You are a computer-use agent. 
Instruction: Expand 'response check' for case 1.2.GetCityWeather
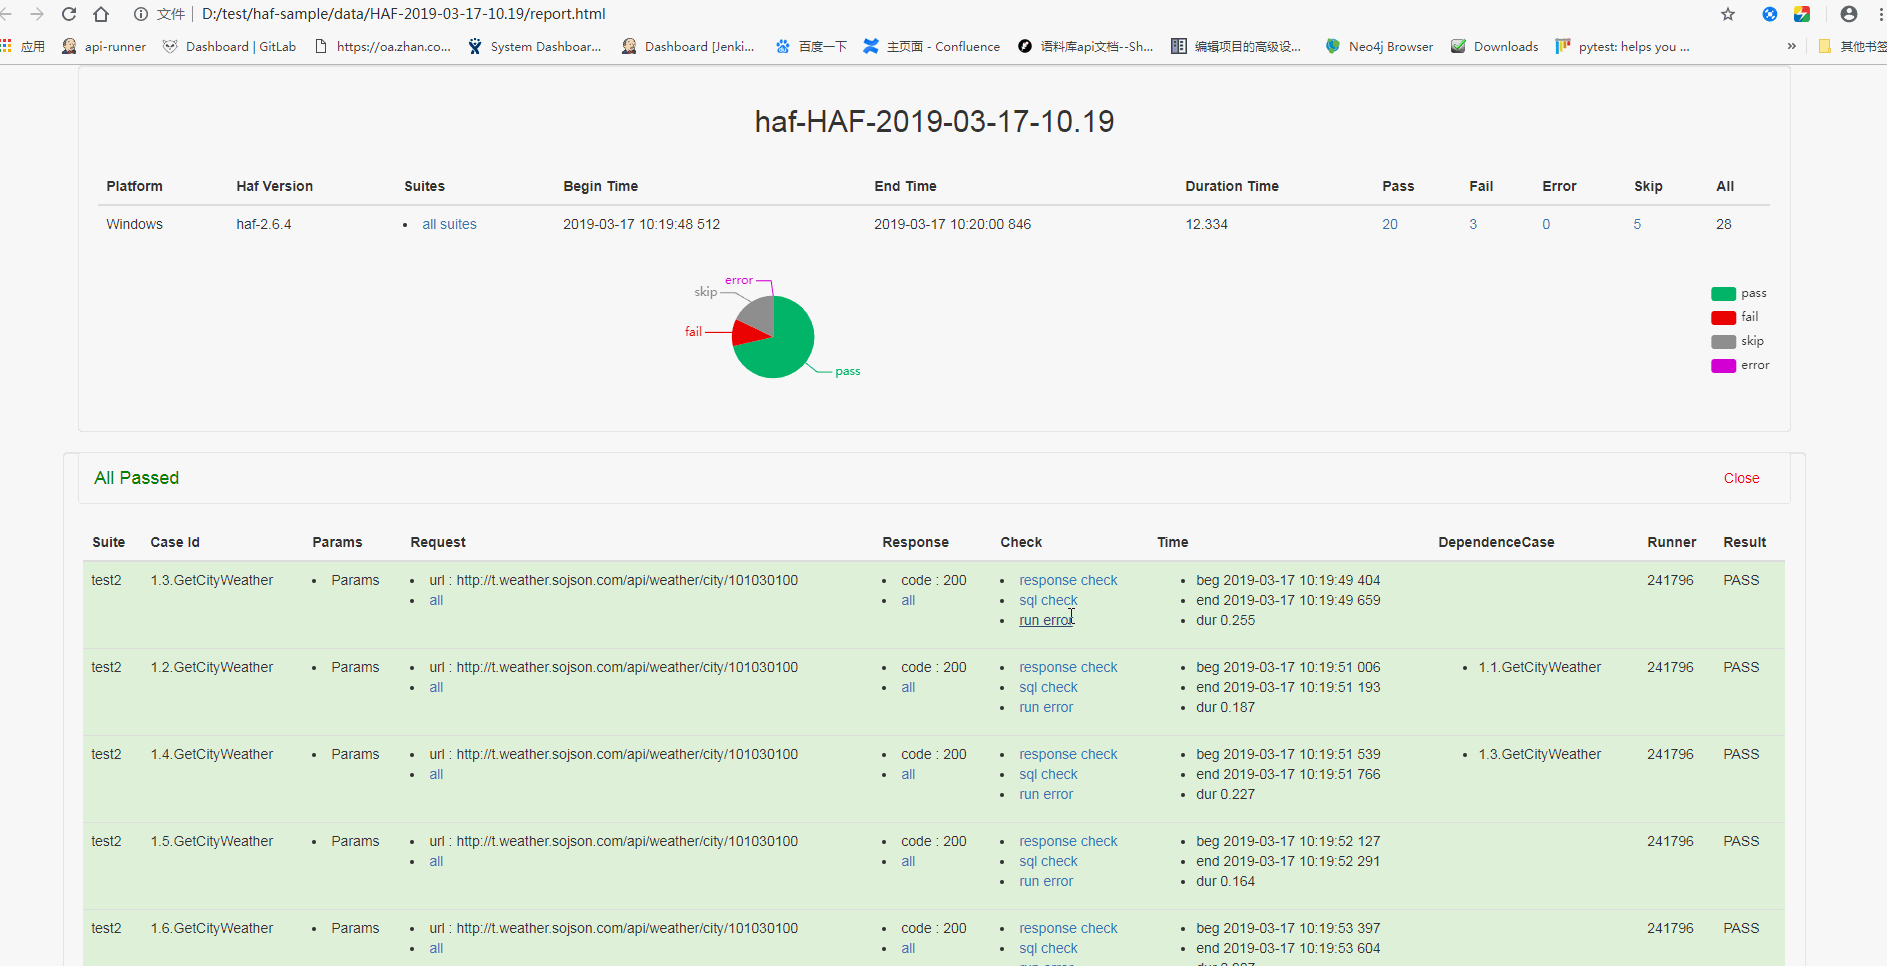coord(1068,668)
